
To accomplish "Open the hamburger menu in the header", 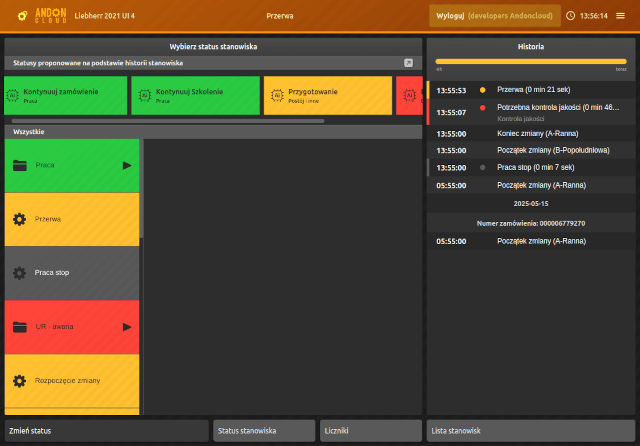I will point(620,16).
